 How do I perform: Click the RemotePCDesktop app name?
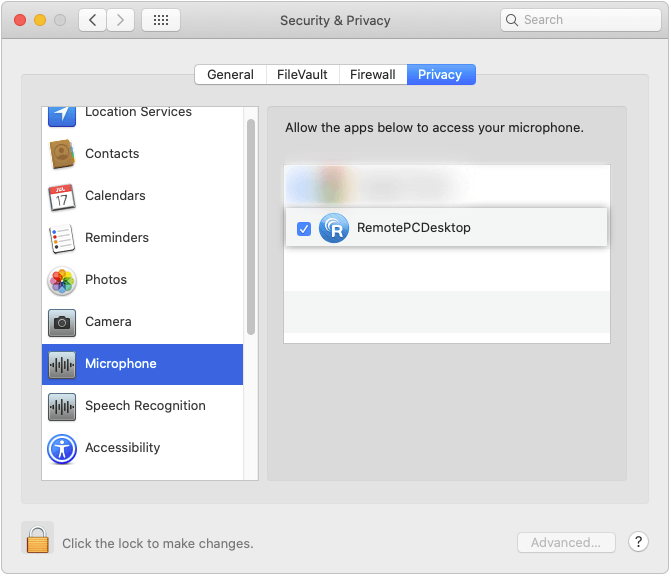[413, 228]
